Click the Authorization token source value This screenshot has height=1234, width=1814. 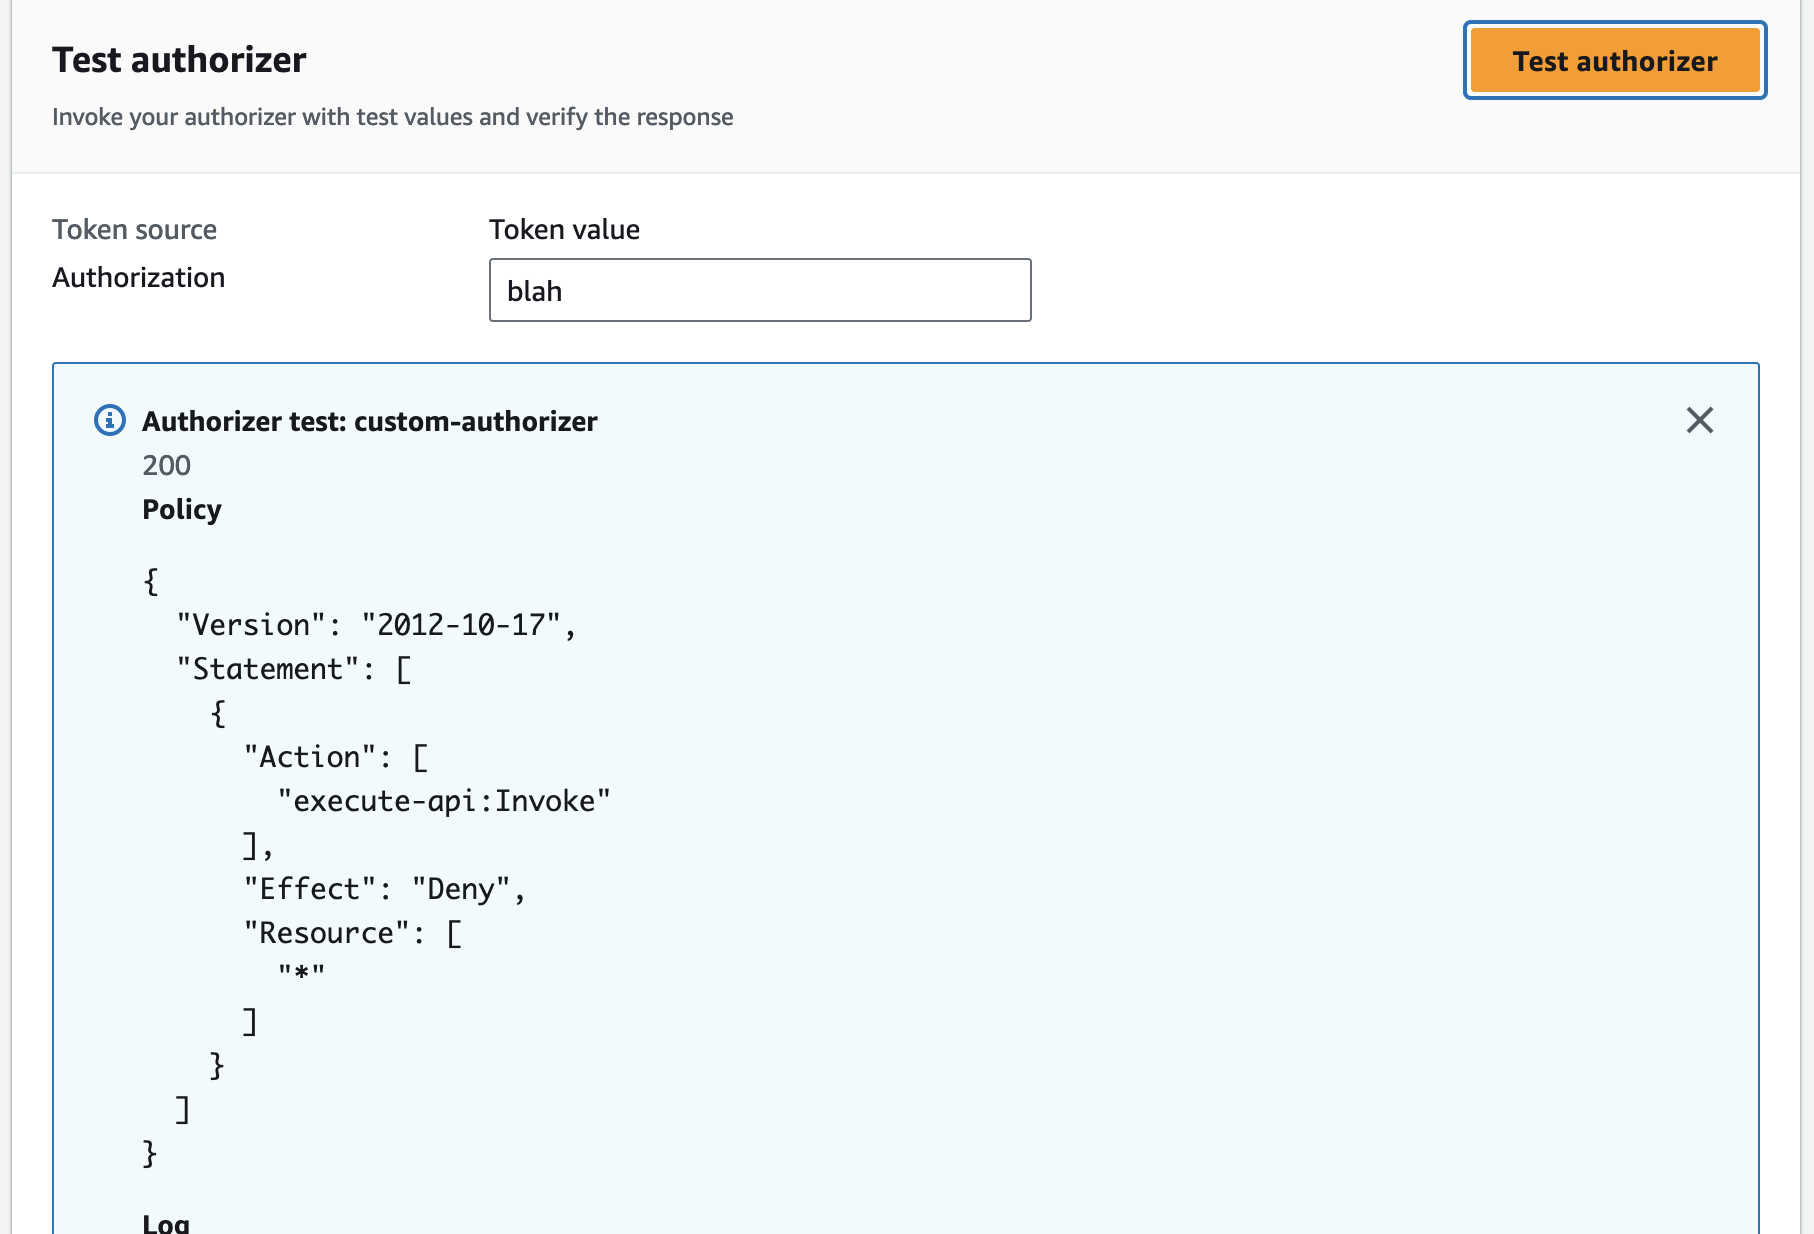(138, 277)
